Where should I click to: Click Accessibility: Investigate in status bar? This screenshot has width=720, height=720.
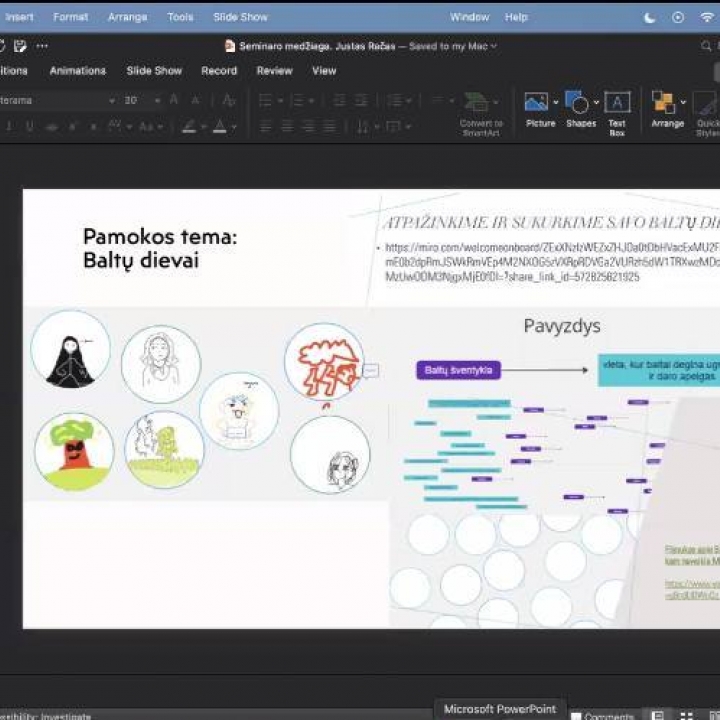45,716
